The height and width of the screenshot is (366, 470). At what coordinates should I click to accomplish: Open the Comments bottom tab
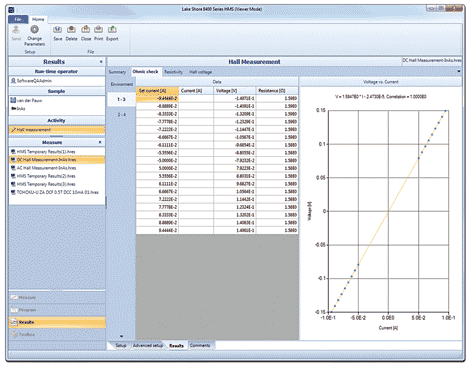[200, 345]
